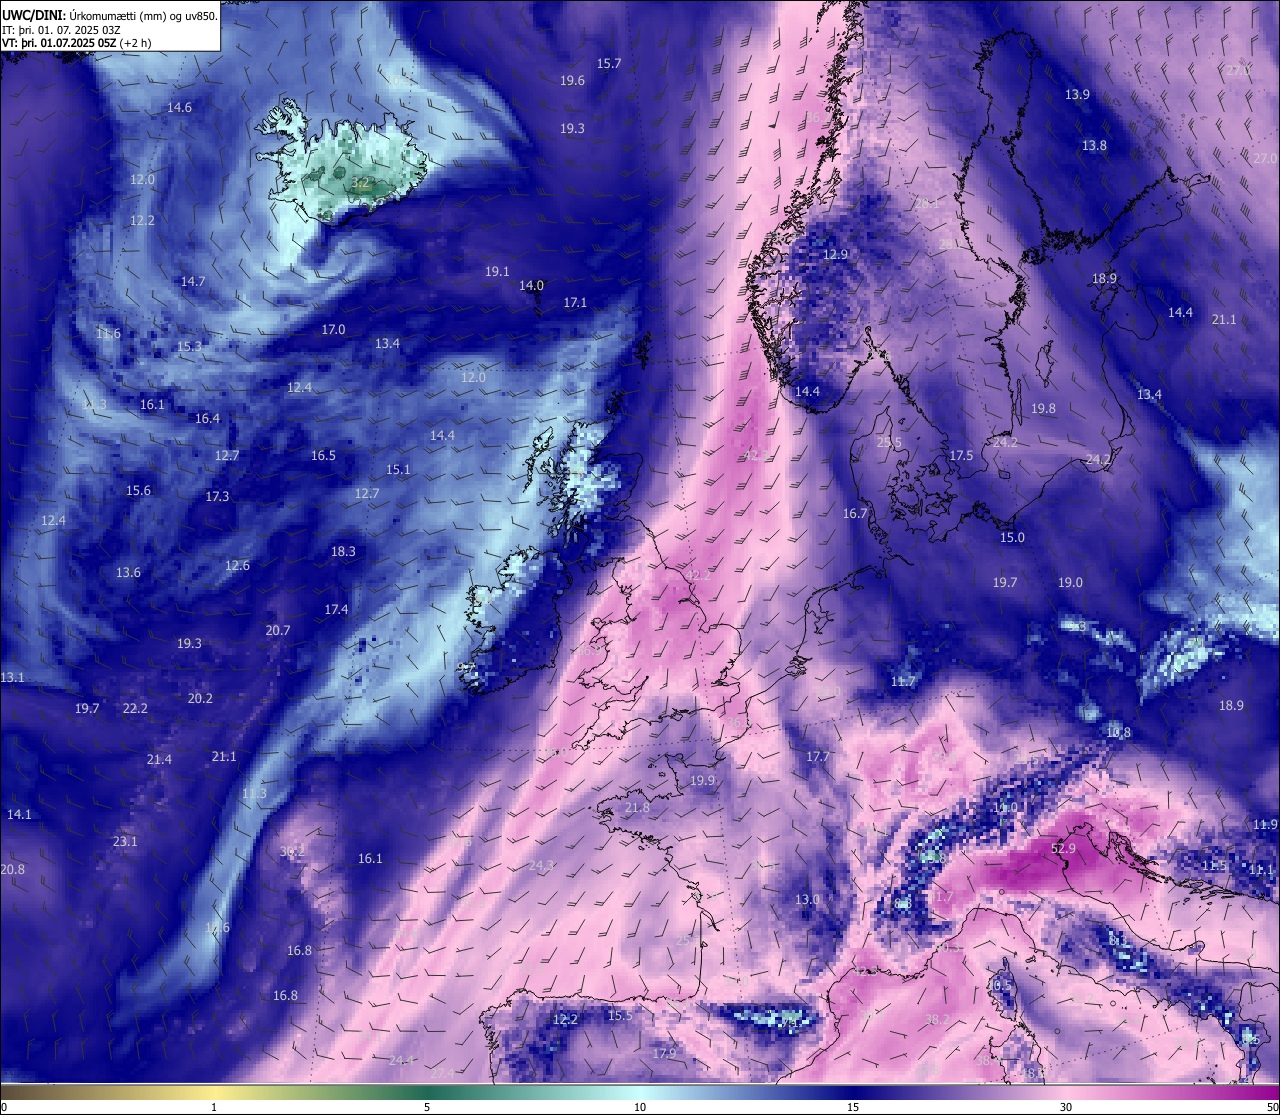Click the value "14.6" northwest of Iceland
1280x1115 pixels.
180,107
